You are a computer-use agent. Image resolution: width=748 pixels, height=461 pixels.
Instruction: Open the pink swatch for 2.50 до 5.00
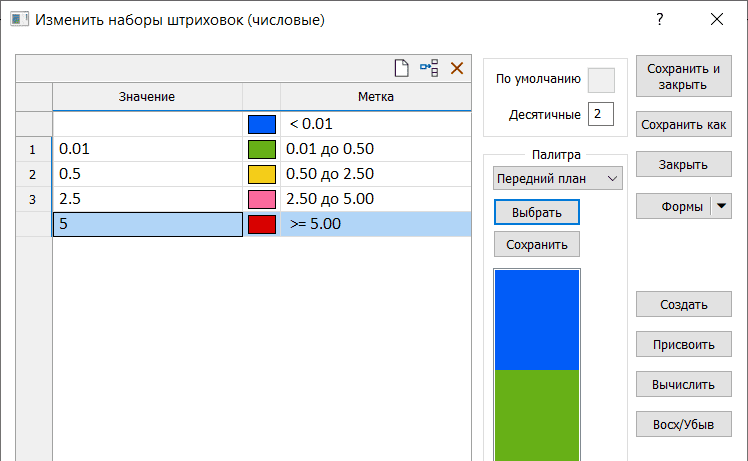[x=262, y=199]
